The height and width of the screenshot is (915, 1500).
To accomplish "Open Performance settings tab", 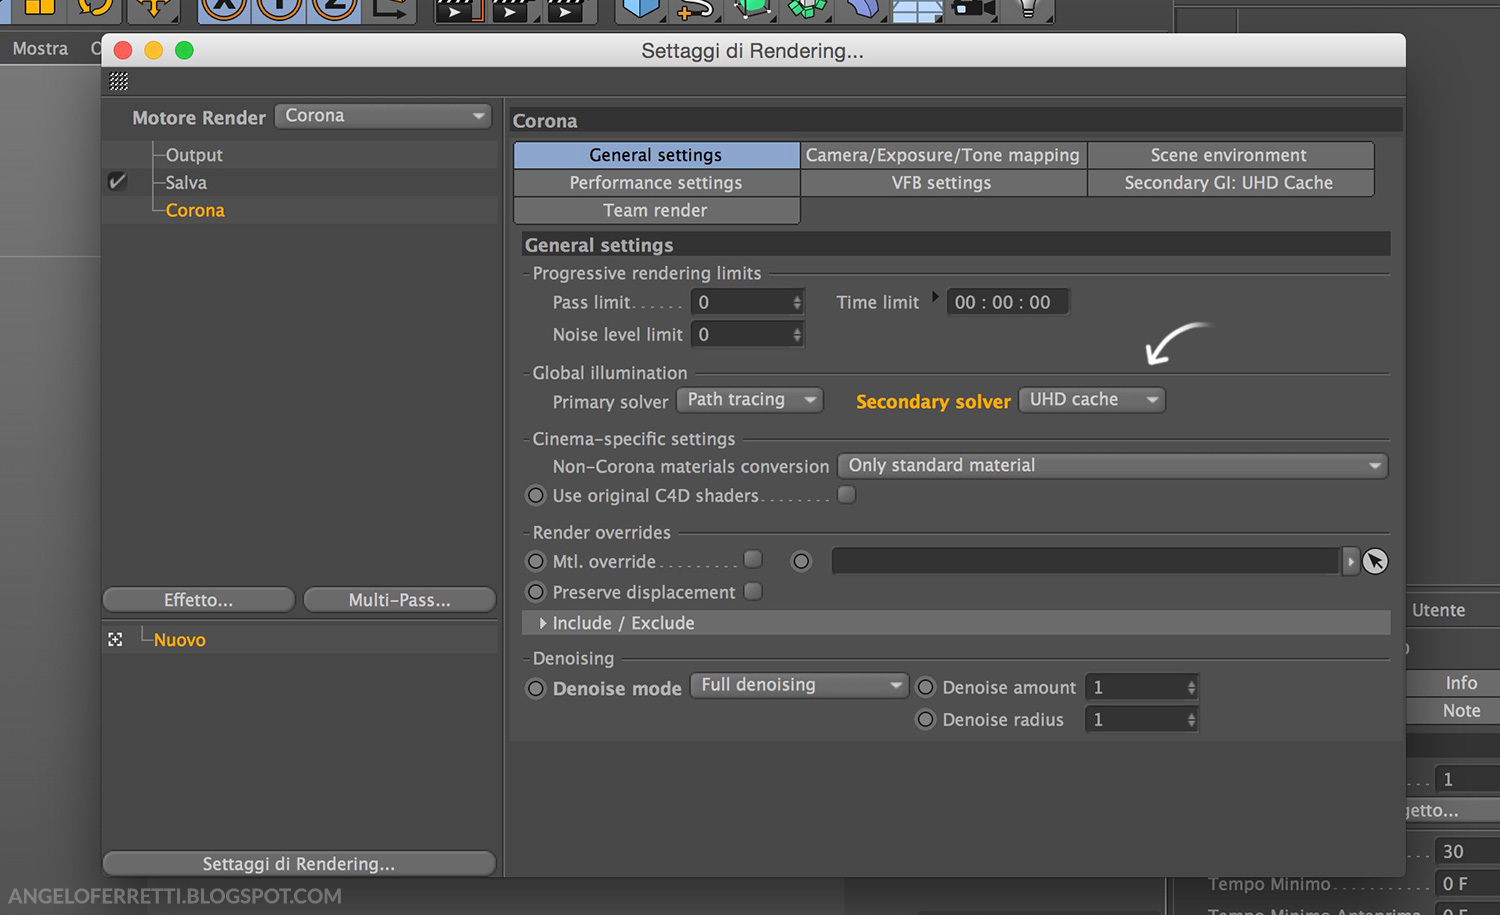I will pyautogui.click(x=656, y=183).
